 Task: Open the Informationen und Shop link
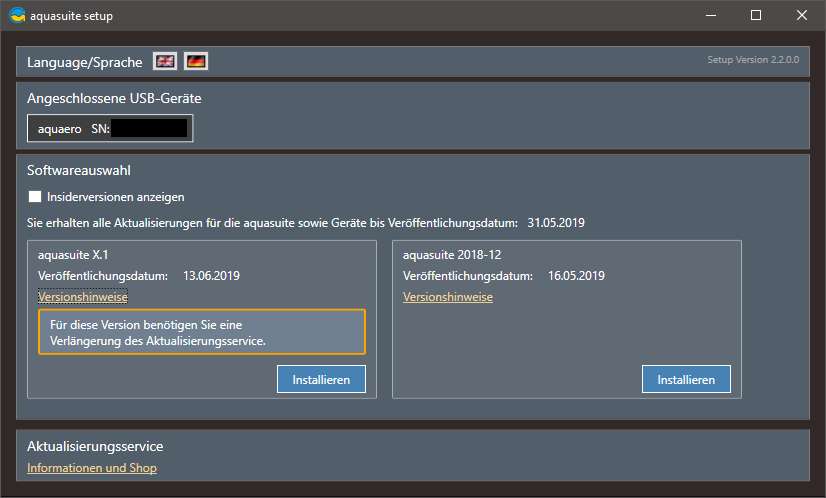(x=92, y=467)
